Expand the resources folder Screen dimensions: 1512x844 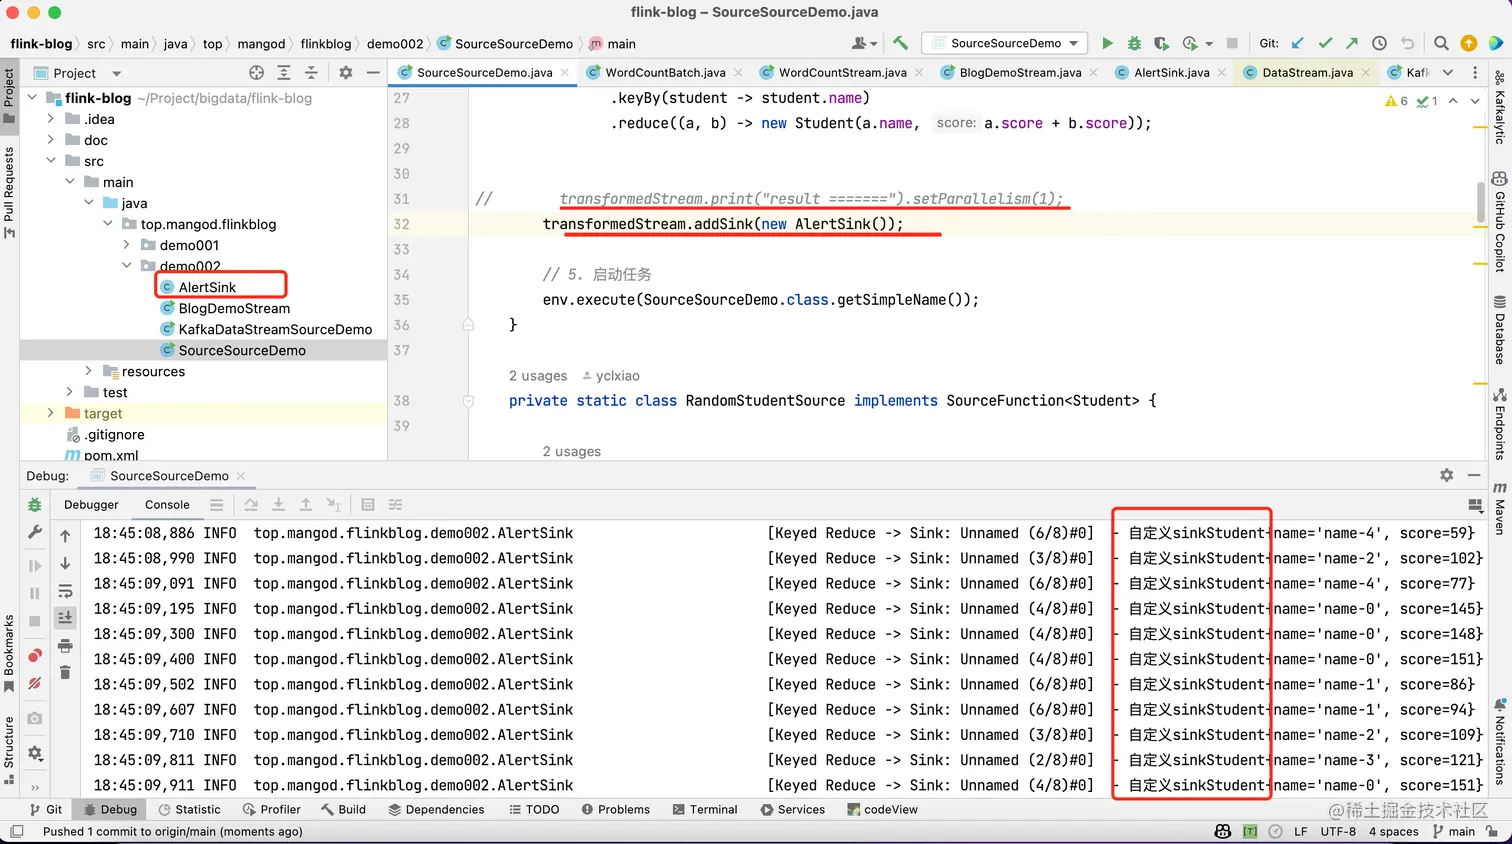[x=89, y=371]
